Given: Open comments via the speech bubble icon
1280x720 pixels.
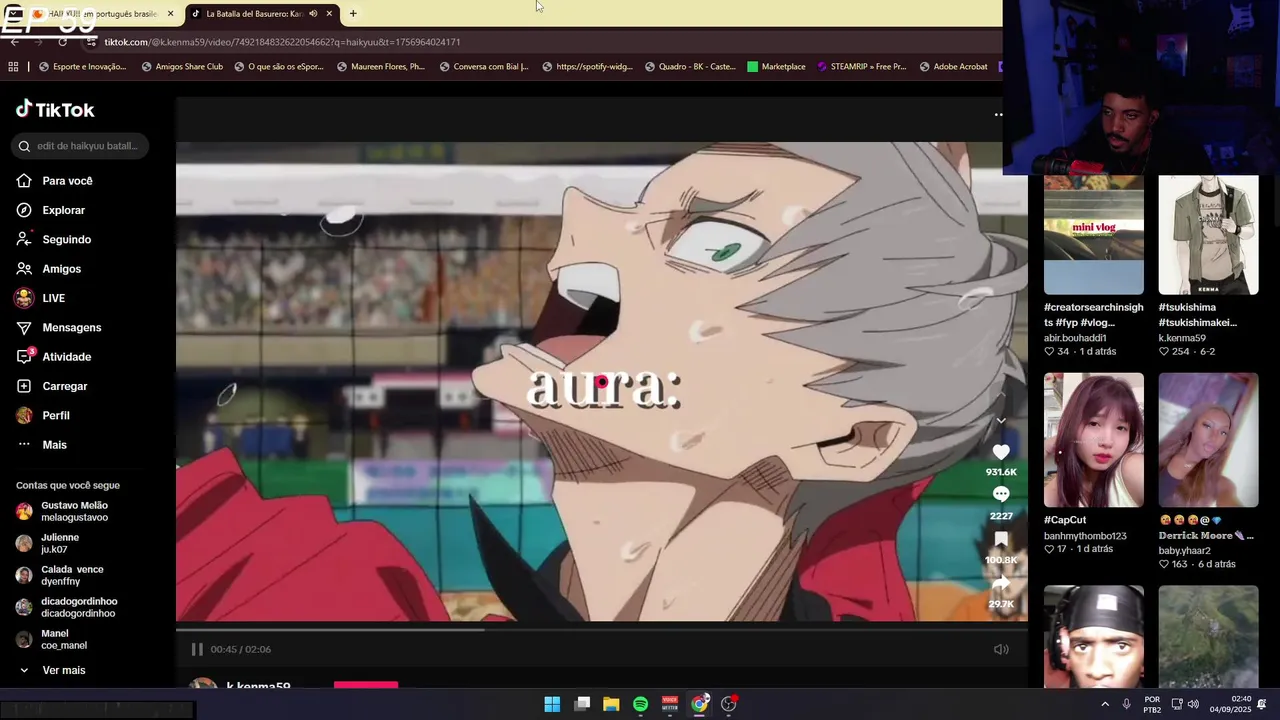Looking at the screenshot, I should 1001,494.
